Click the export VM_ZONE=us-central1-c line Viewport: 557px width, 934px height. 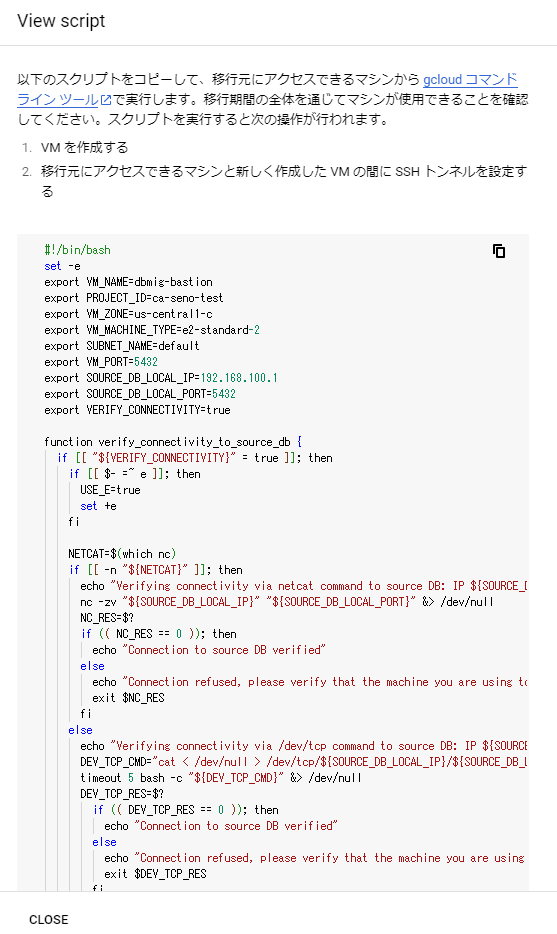tap(128, 314)
